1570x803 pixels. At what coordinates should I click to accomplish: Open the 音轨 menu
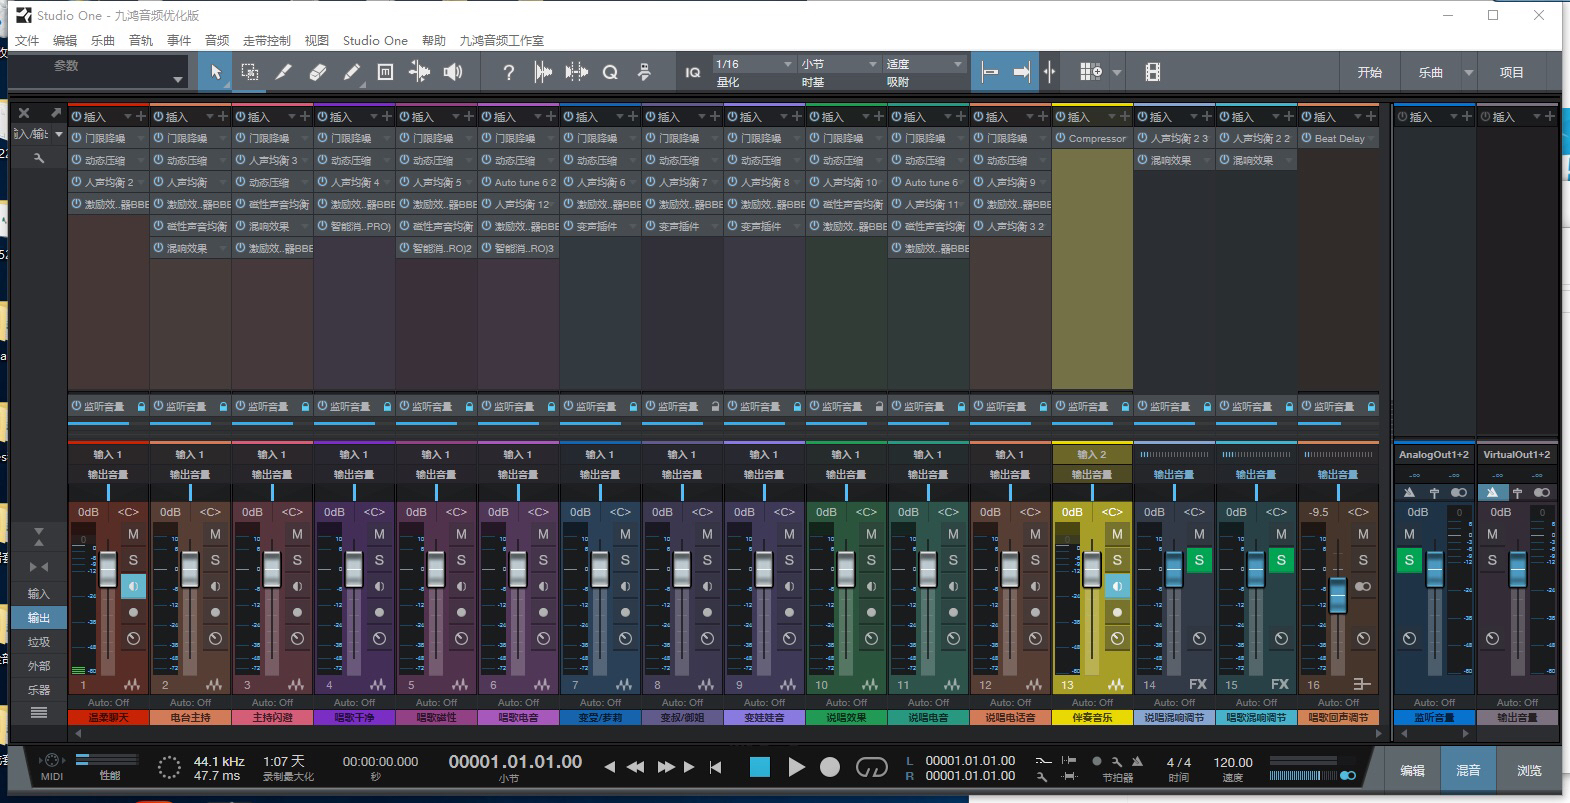pos(141,40)
